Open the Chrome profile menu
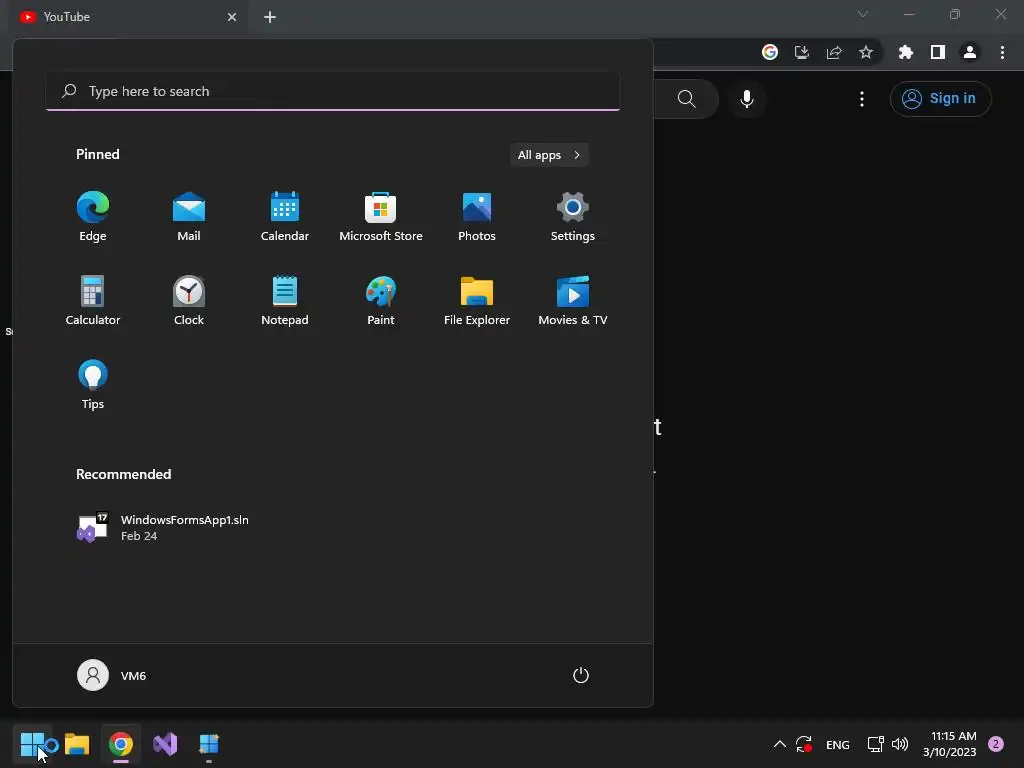 point(970,52)
